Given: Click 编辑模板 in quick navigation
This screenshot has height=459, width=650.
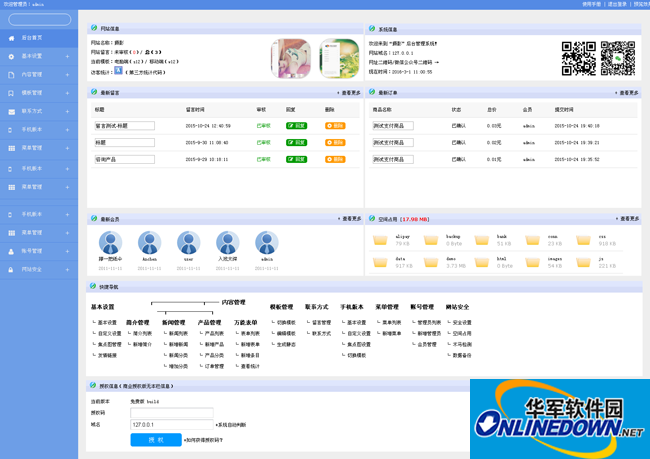Looking at the screenshot, I should 286,333.
